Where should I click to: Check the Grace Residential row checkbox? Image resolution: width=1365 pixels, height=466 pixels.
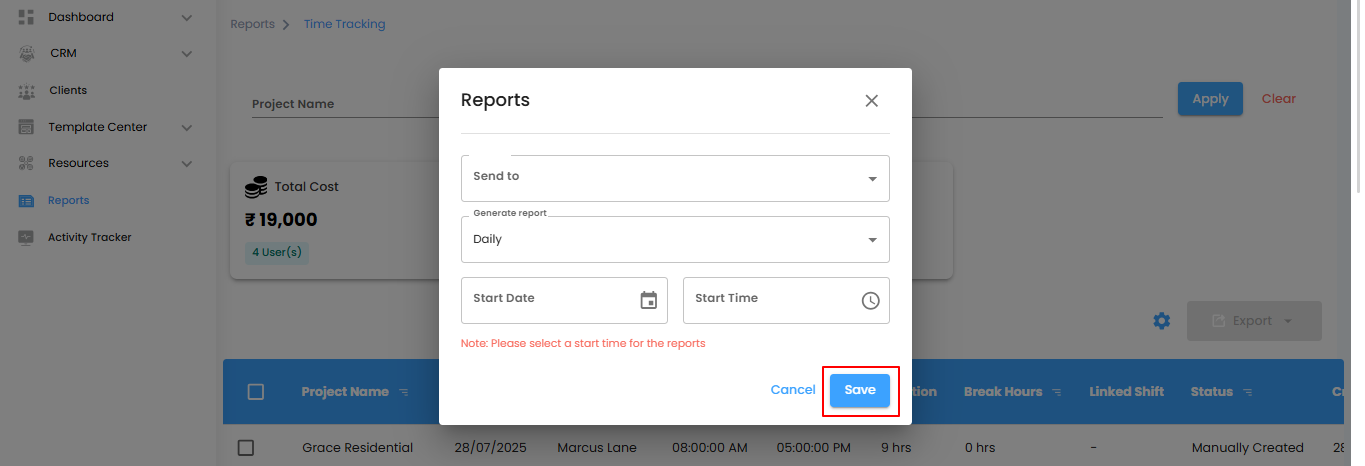246,448
